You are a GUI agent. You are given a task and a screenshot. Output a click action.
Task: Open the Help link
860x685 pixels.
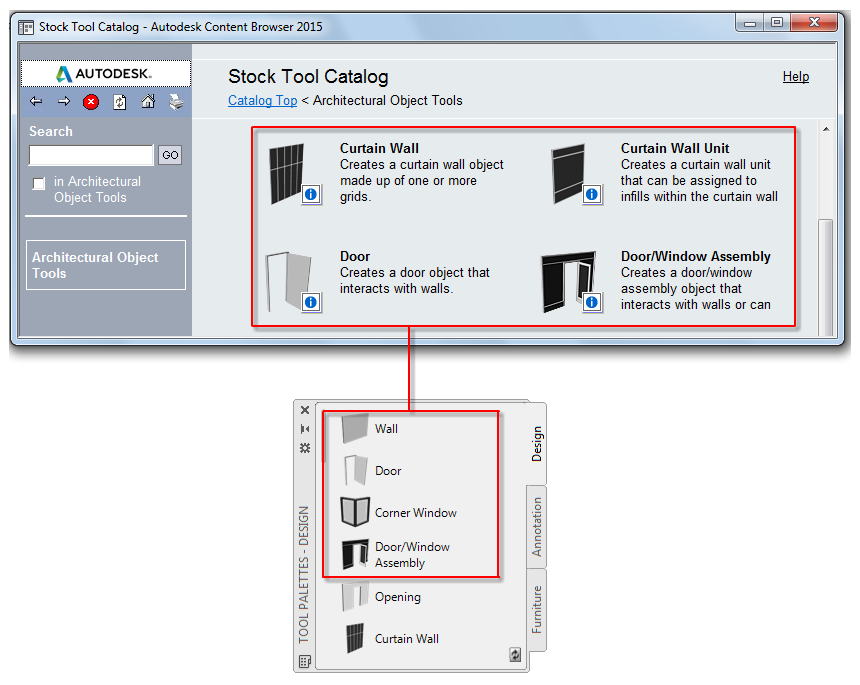(795, 77)
